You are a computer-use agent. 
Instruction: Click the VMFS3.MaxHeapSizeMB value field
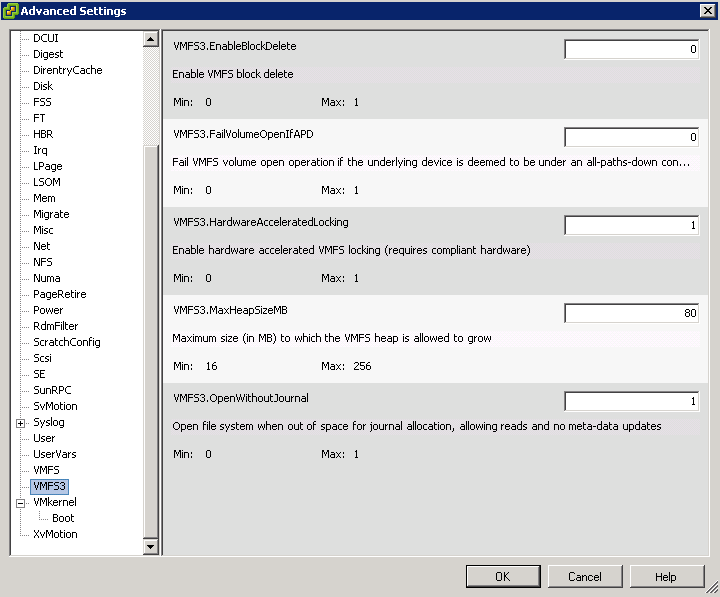click(x=631, y=313)
